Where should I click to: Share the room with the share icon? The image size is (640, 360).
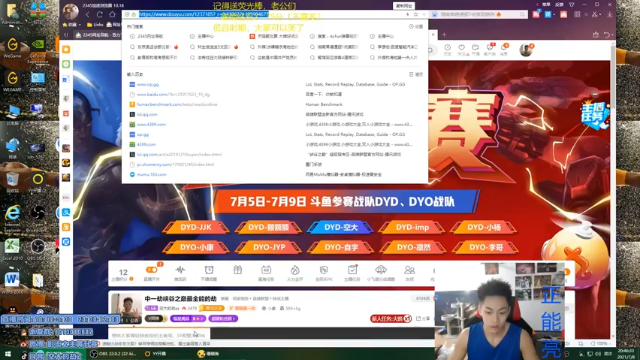pyautogui.click(x=423, y=318)
